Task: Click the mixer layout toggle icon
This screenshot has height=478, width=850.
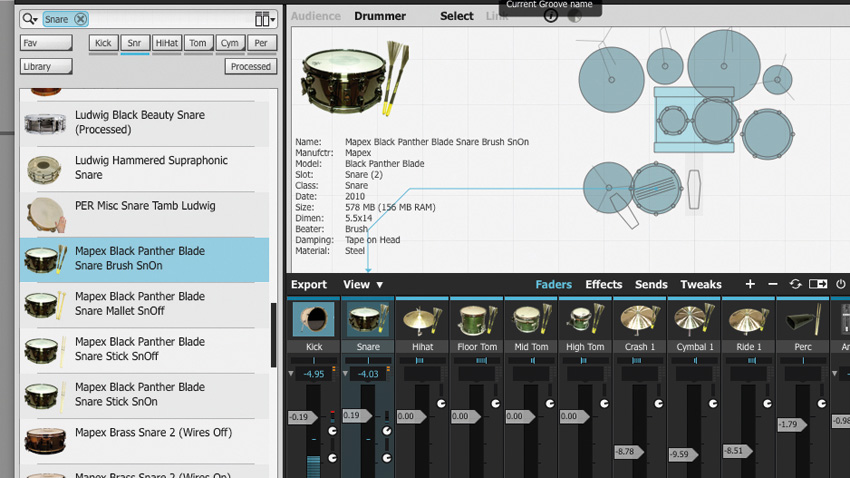Action: click(818, 284)
